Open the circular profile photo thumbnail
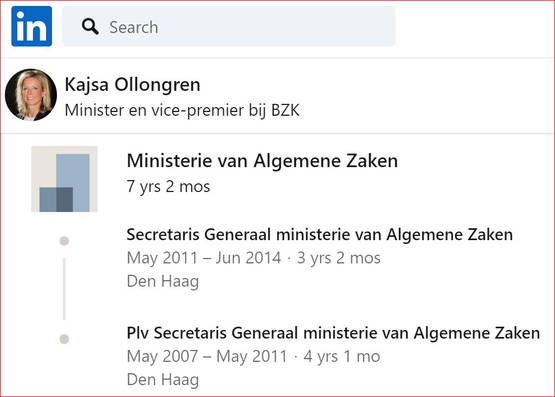555x397 pixels. click(x=31, y=94)
